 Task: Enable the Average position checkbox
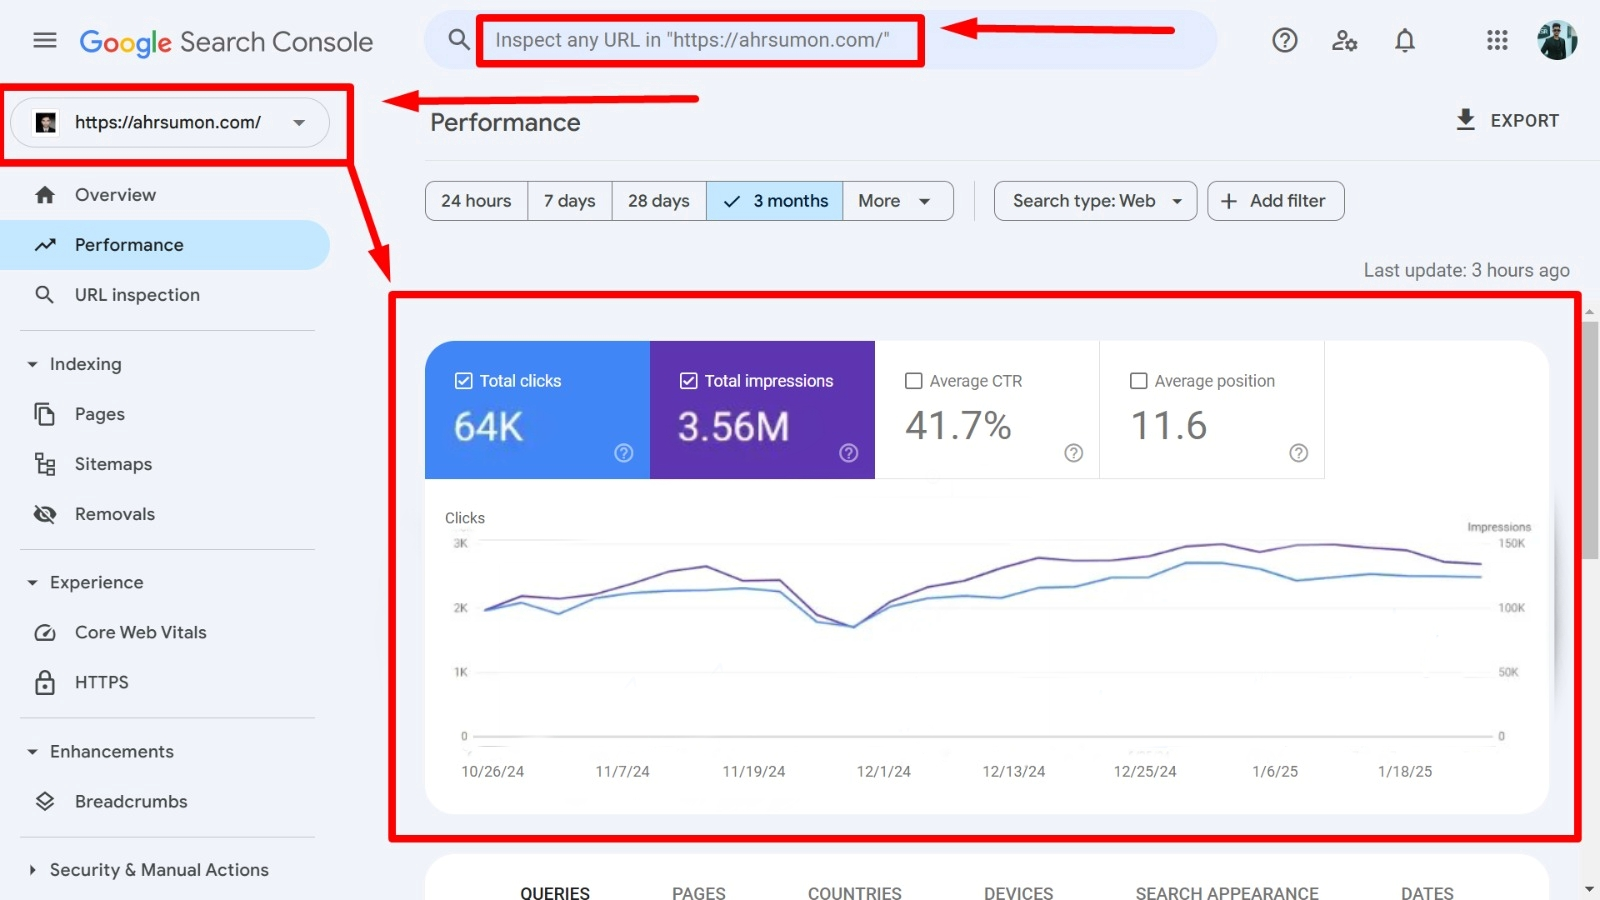tap(1139, 381)
